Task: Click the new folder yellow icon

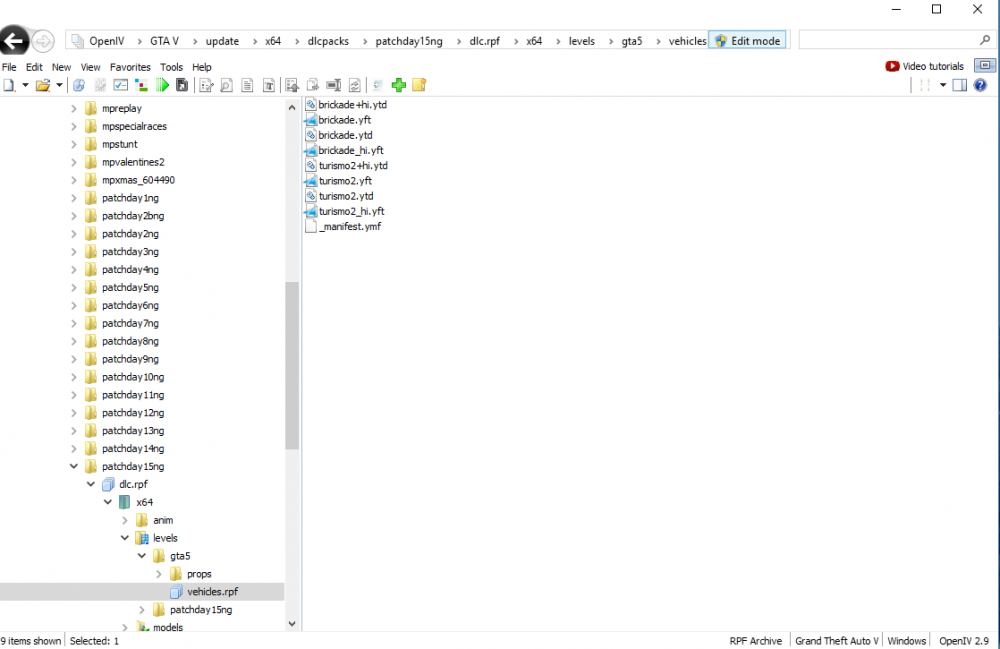Action: 419,85
